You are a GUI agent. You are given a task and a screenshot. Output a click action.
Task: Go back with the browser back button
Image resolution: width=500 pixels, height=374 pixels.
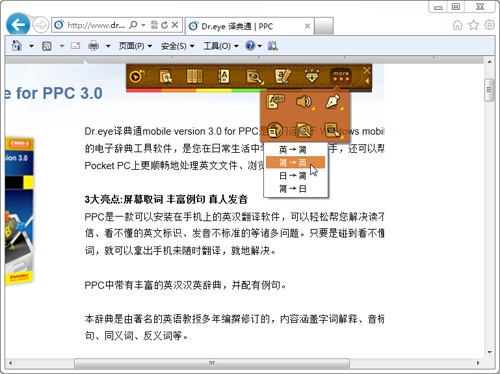coord(18,25)
